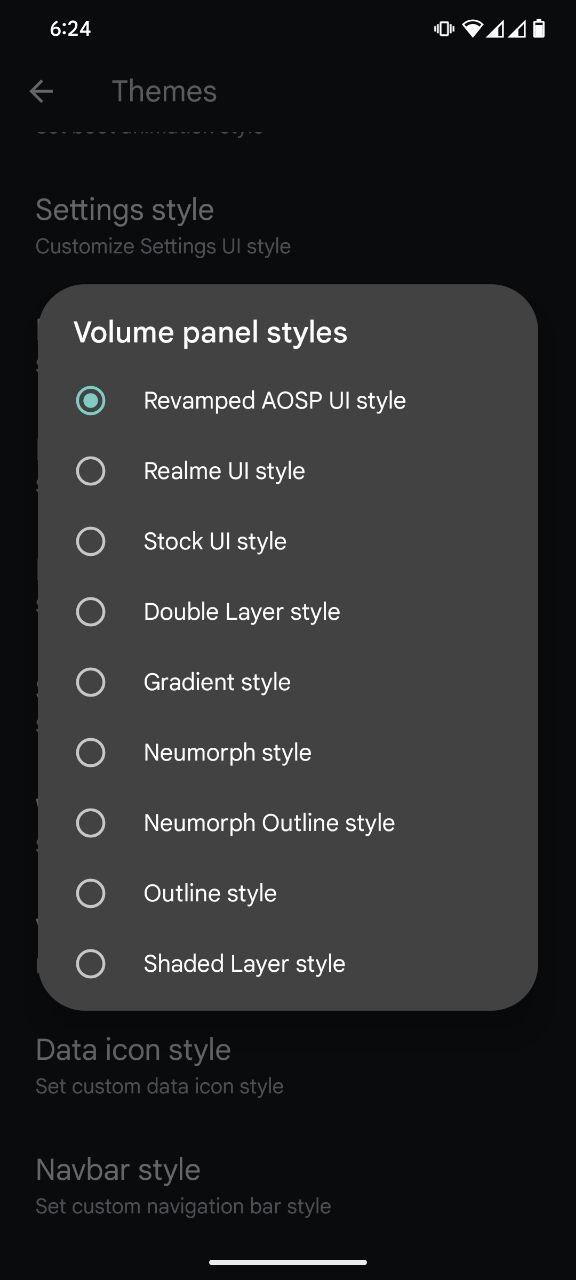
Task: Choose Outline style option
Action: point(287,893)
